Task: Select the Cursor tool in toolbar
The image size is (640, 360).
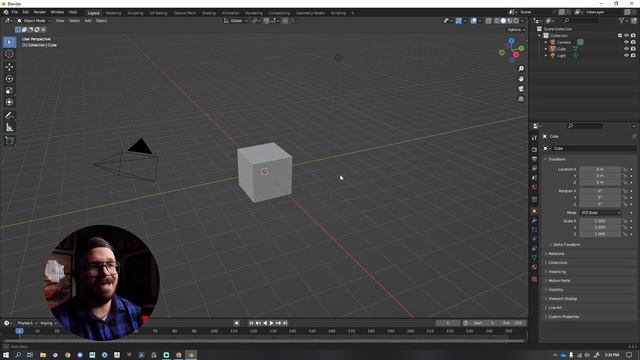Action: (x=9, y=54)
